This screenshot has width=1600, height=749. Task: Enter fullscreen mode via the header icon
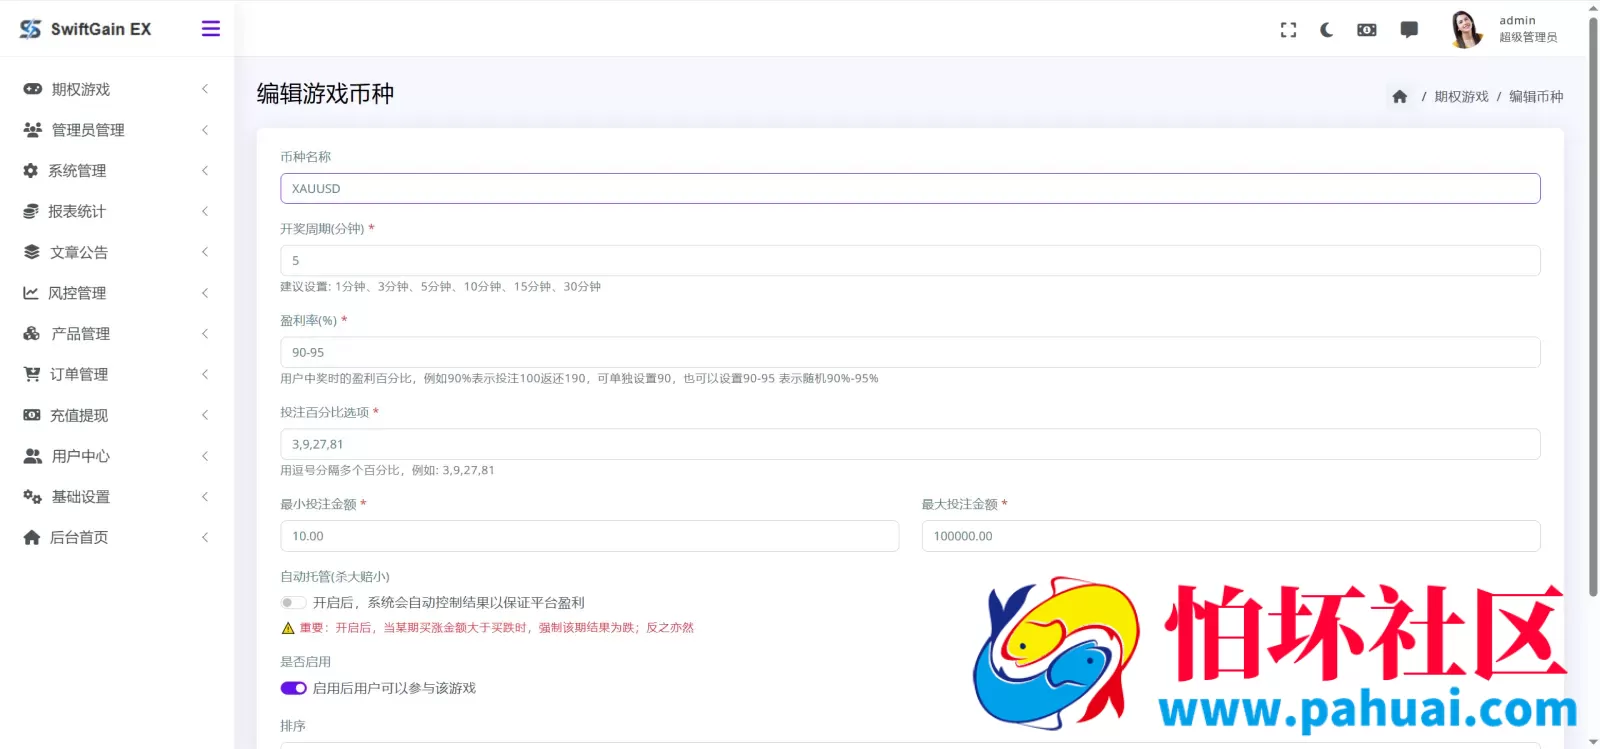pos(1288,30)
